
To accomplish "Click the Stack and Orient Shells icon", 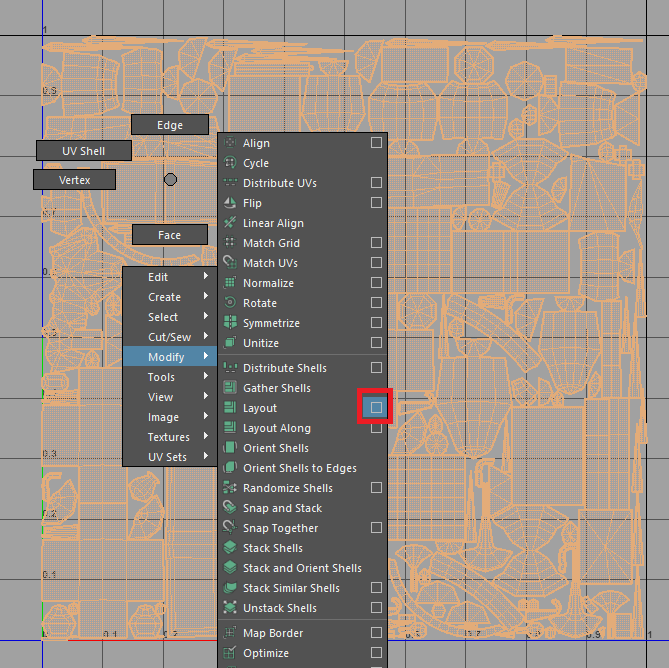I will [x=230, y=568].
